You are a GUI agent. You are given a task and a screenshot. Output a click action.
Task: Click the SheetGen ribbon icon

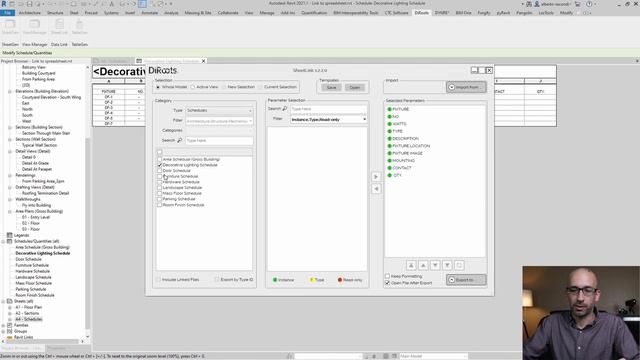[10, 25]
